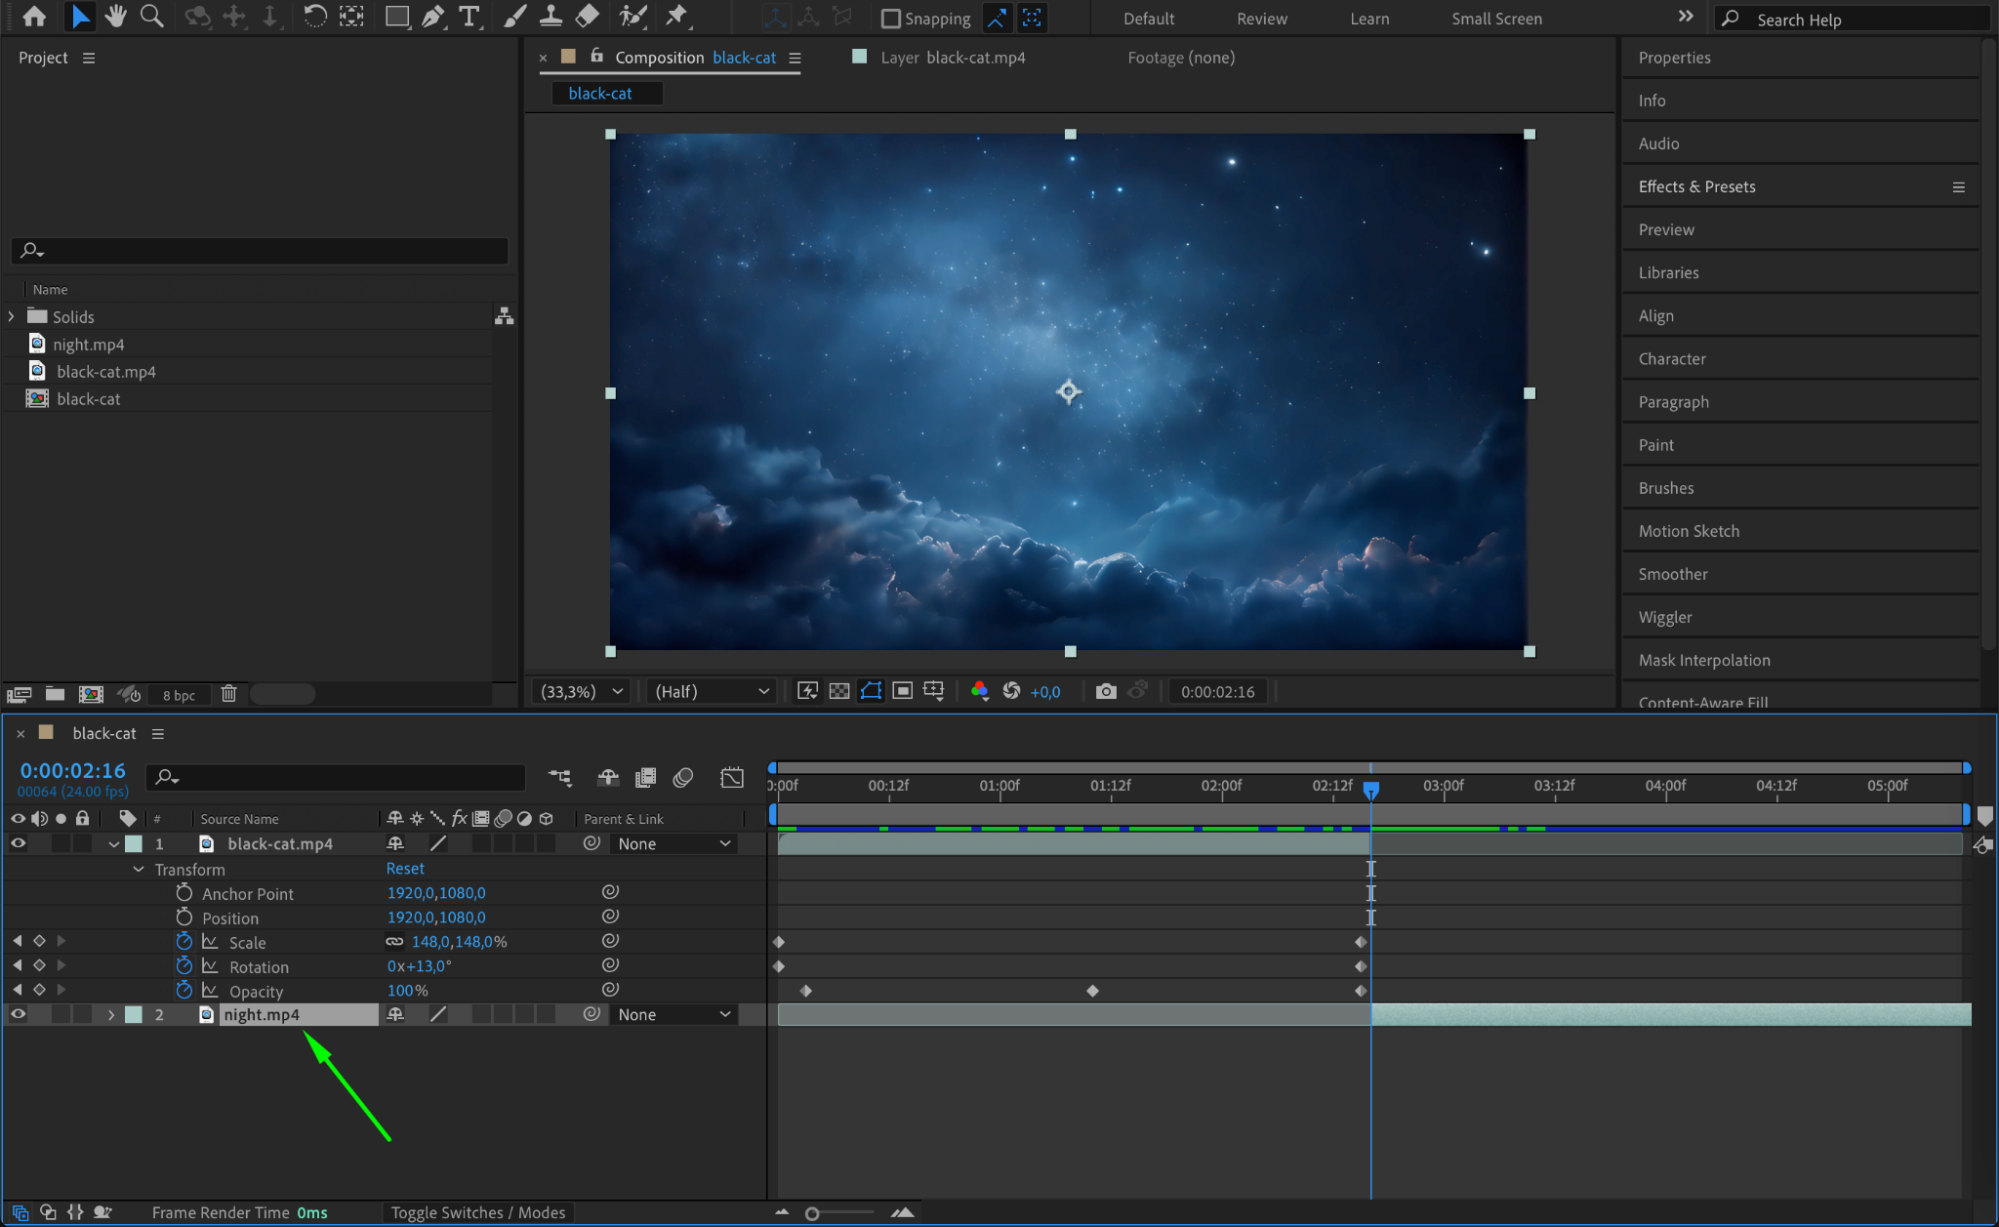1999x1227 pixels.
Task: Enable the Snapping checkbox
Action: click(x=890, y=19)
